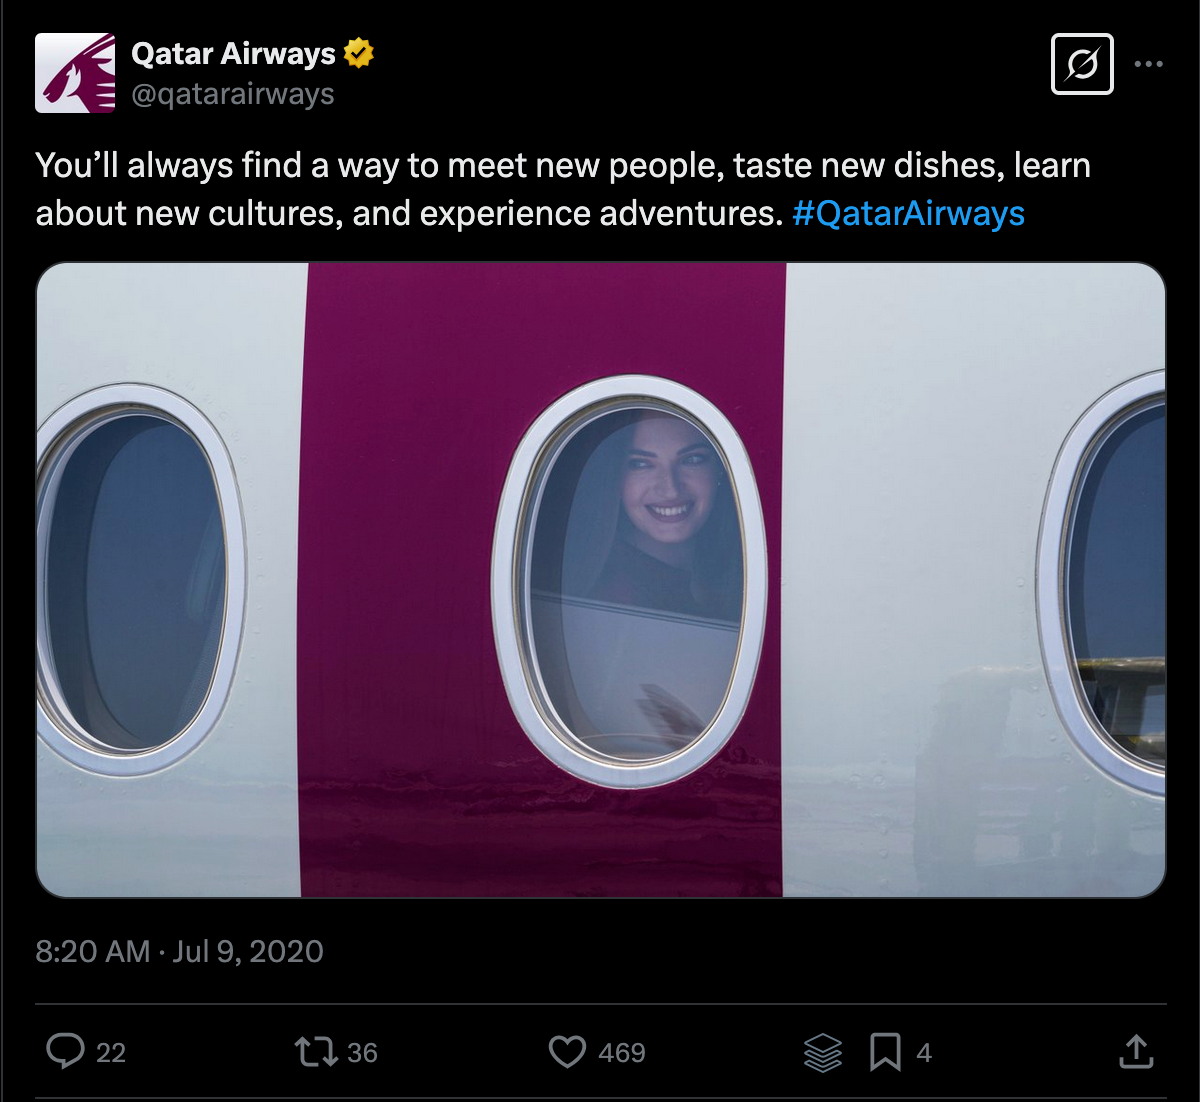This screenshot has width=1200, height=1102.
Task: Open the Qatar Airways profile avatar
Action: [x=75, y=73]
